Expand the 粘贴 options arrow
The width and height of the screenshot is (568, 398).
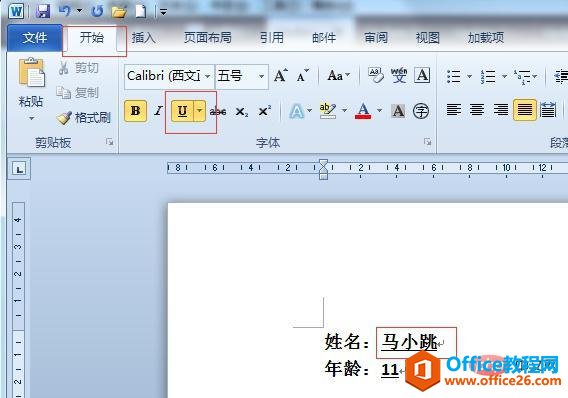click(x=32, y=118)
